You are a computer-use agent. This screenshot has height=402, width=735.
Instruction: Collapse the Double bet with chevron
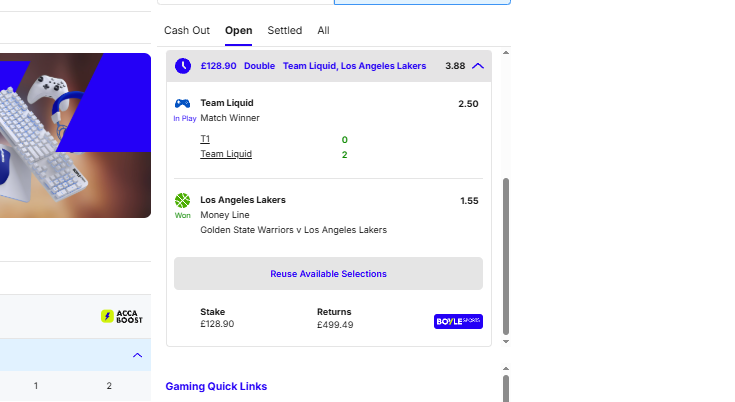(478, 66)
